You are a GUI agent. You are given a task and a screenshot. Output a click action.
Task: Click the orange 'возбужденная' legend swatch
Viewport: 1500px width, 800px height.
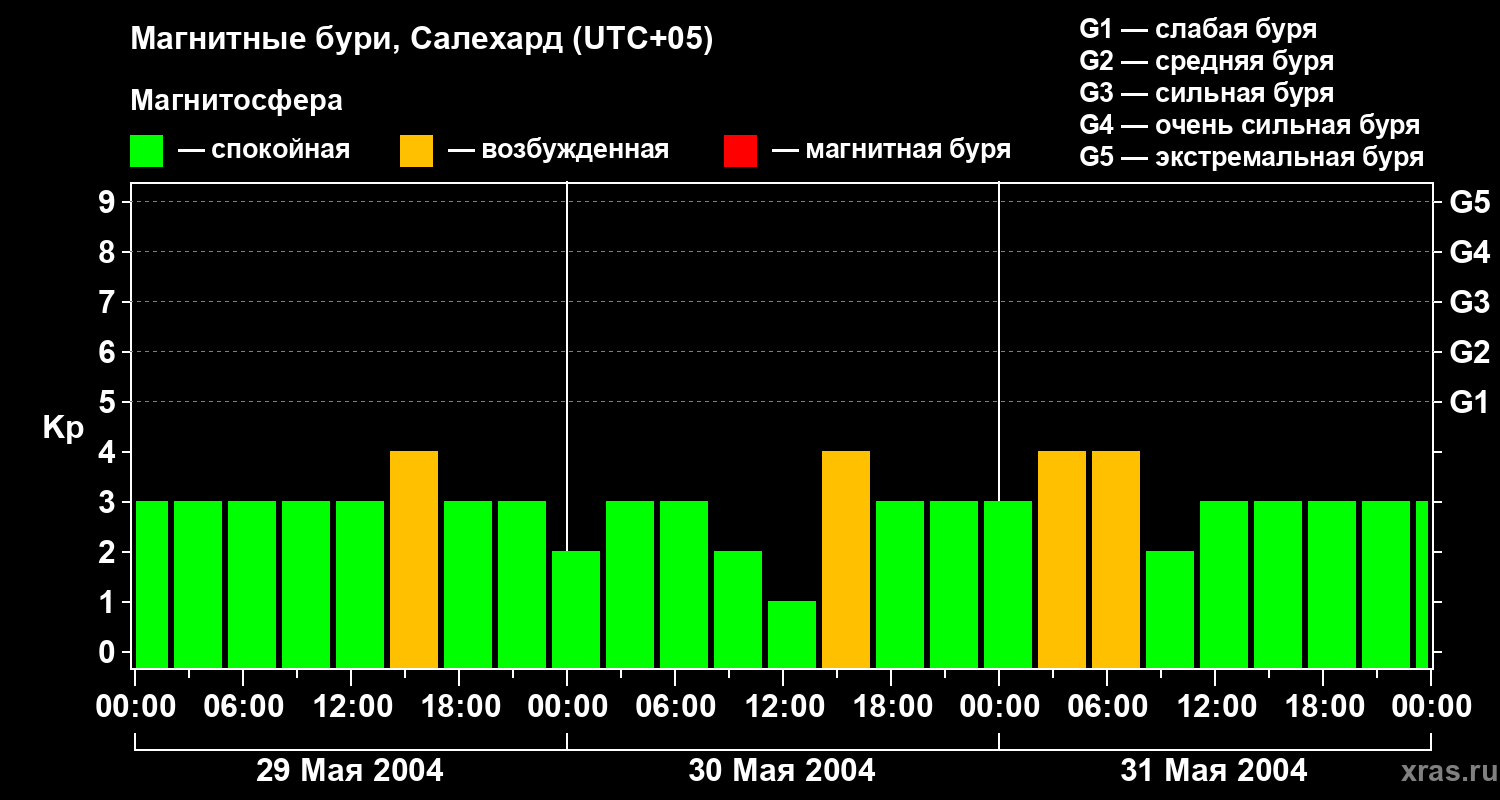click(x=417, y=150)
